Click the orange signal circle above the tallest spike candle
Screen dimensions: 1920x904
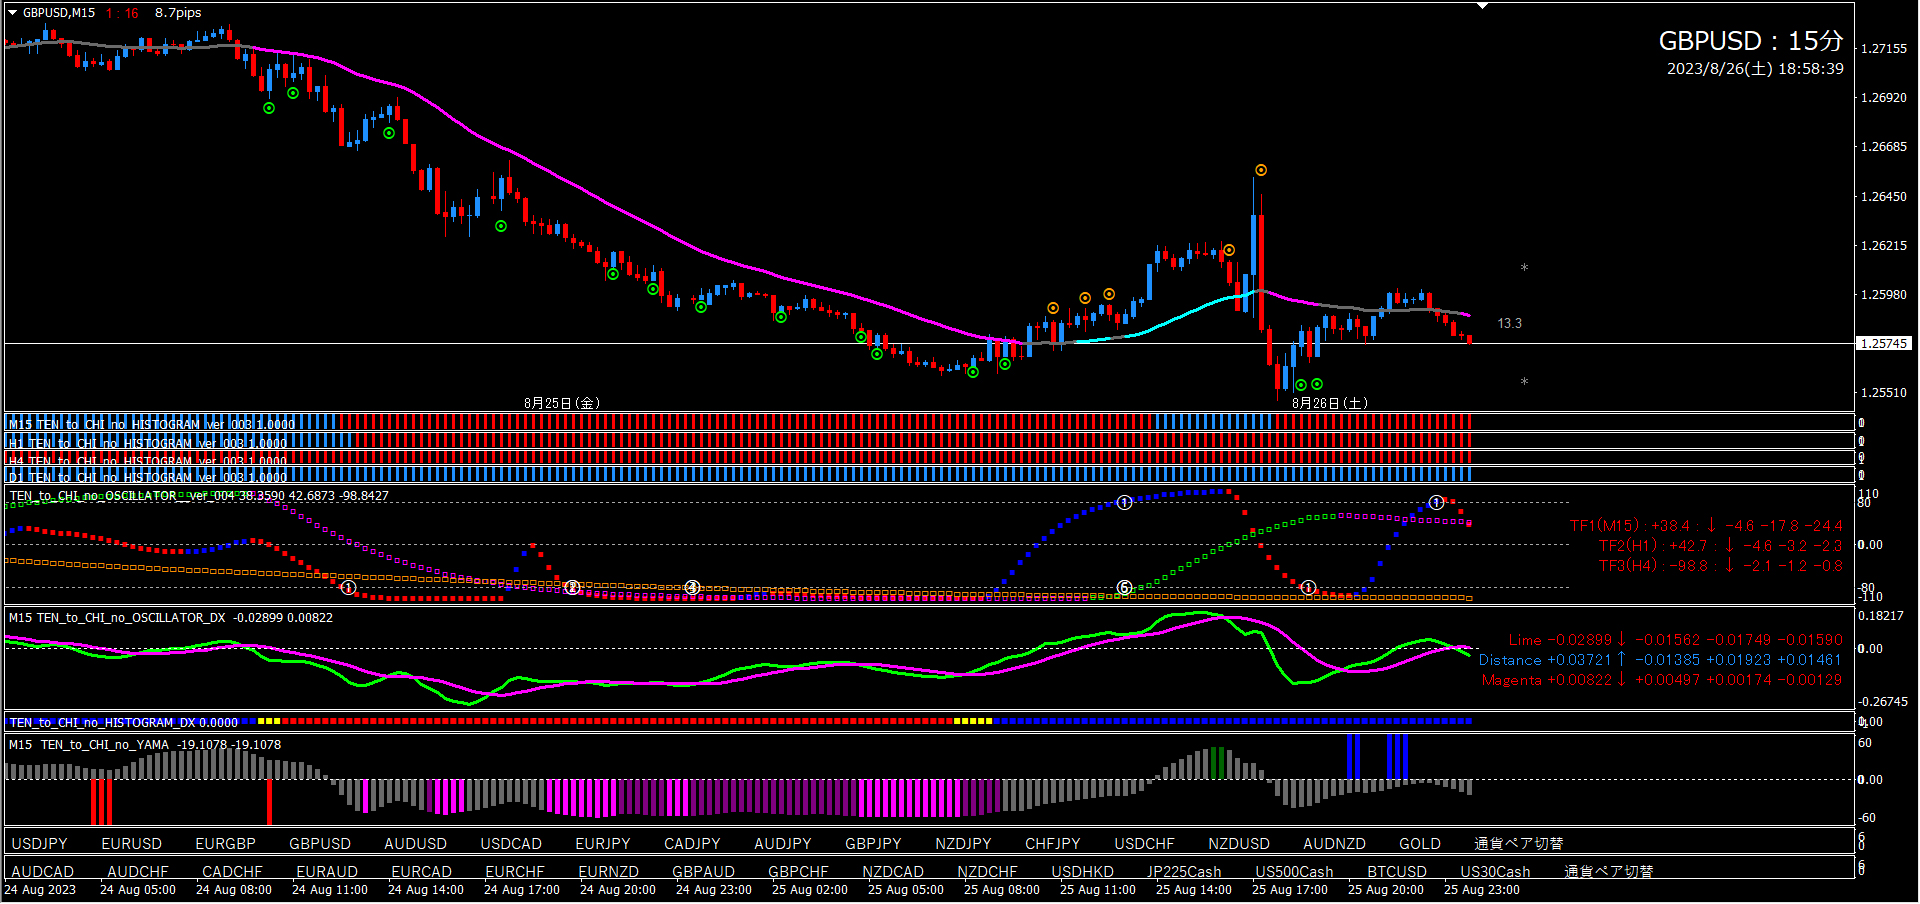1261,170
